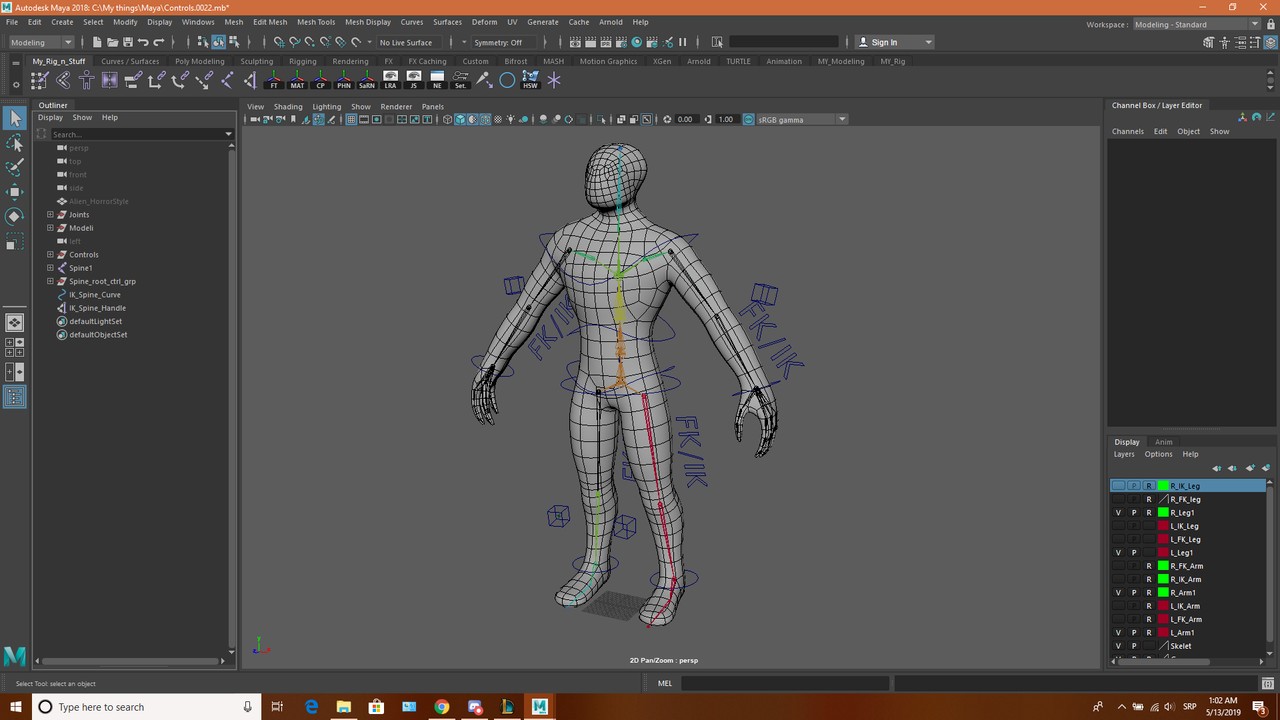Expand the Joints item in the Outliner
The image size is (1280, 720).
click(50, 214)
